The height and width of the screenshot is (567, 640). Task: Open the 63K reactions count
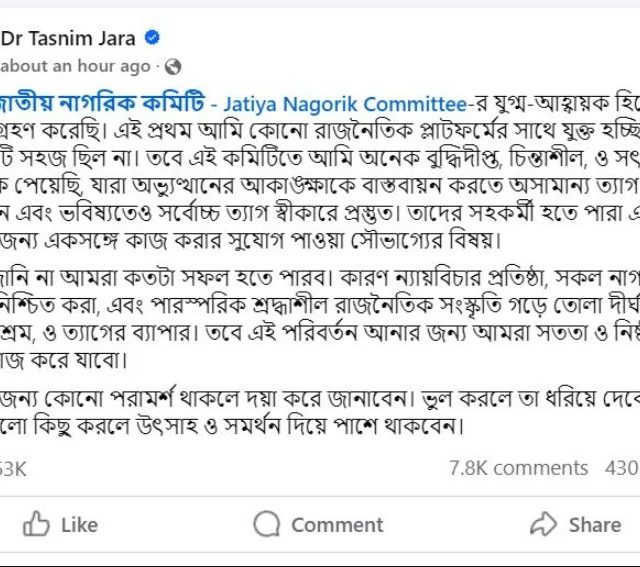coord(13,469)
